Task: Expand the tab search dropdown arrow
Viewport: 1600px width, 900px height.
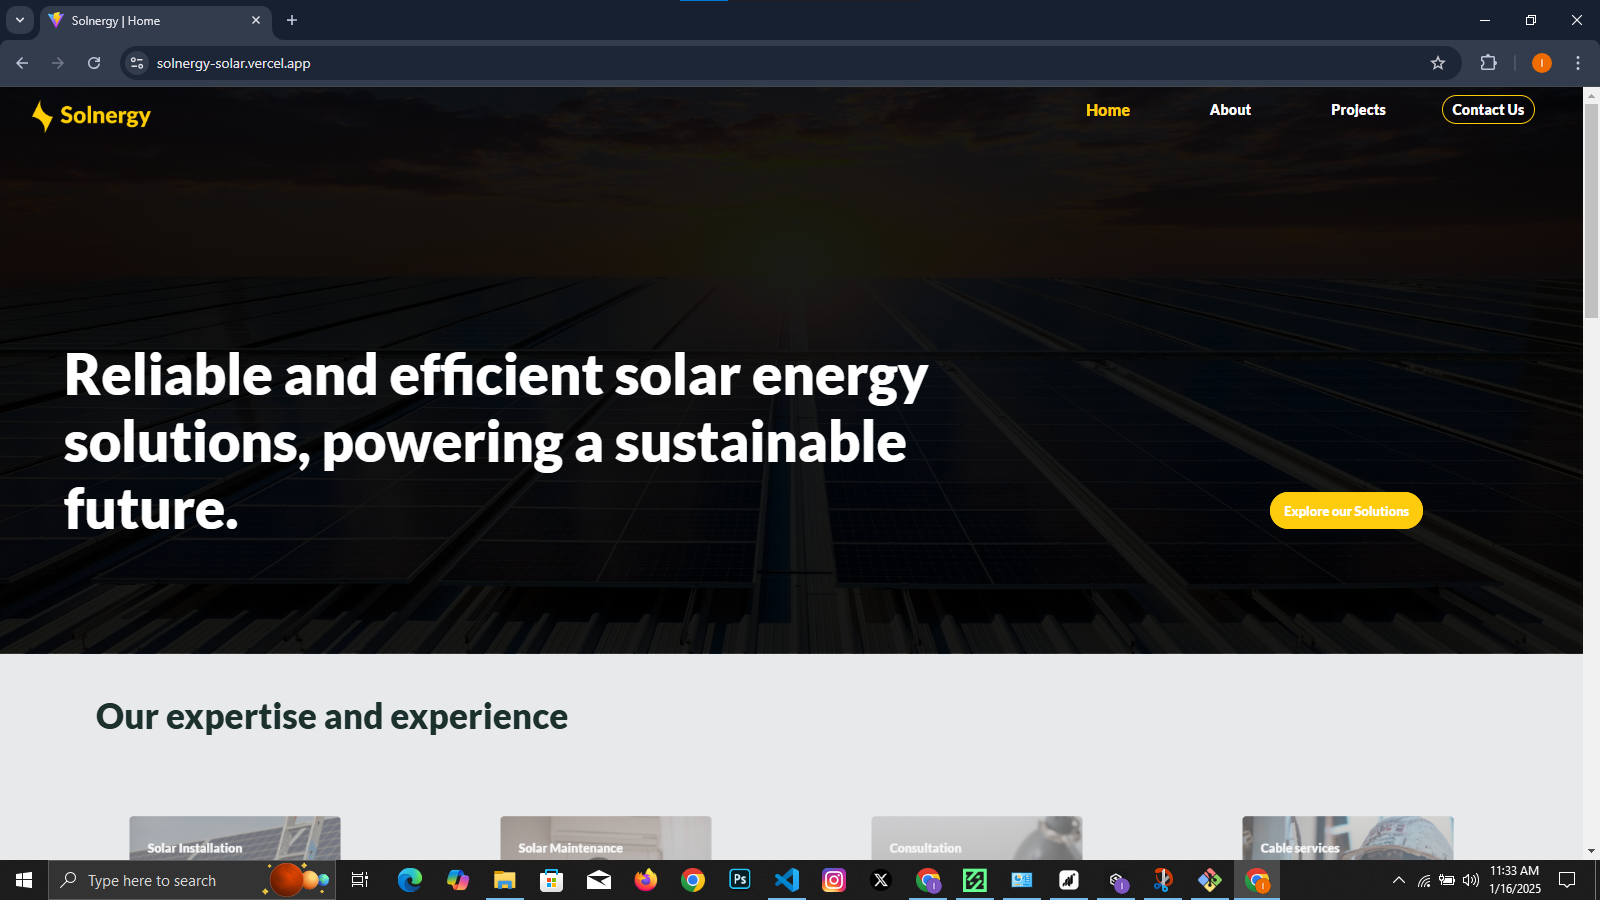Action: (x=20, y=20)
